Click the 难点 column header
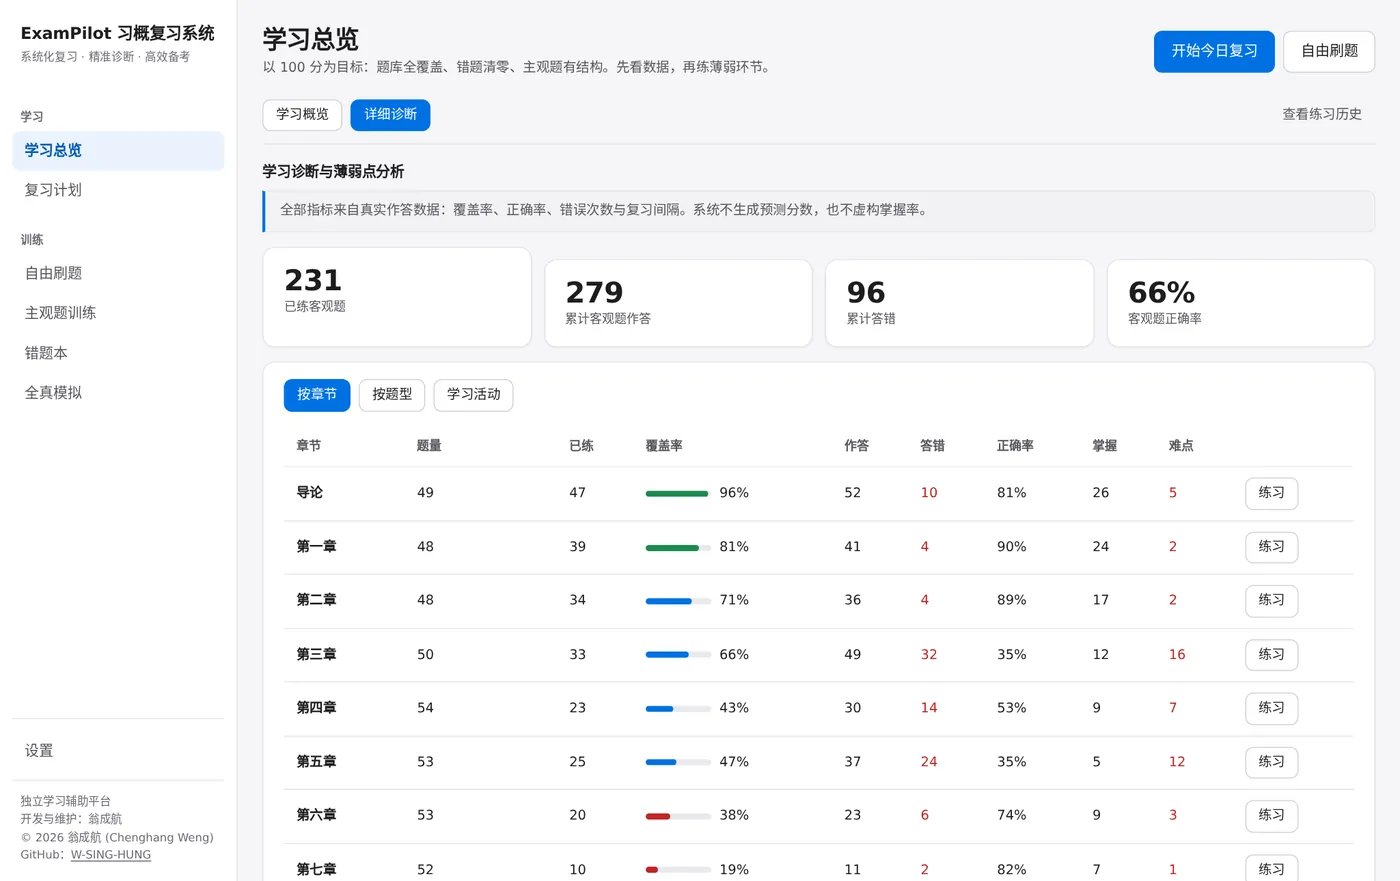The width and height of the screenshot is (1400, 881). [1181, 446]
